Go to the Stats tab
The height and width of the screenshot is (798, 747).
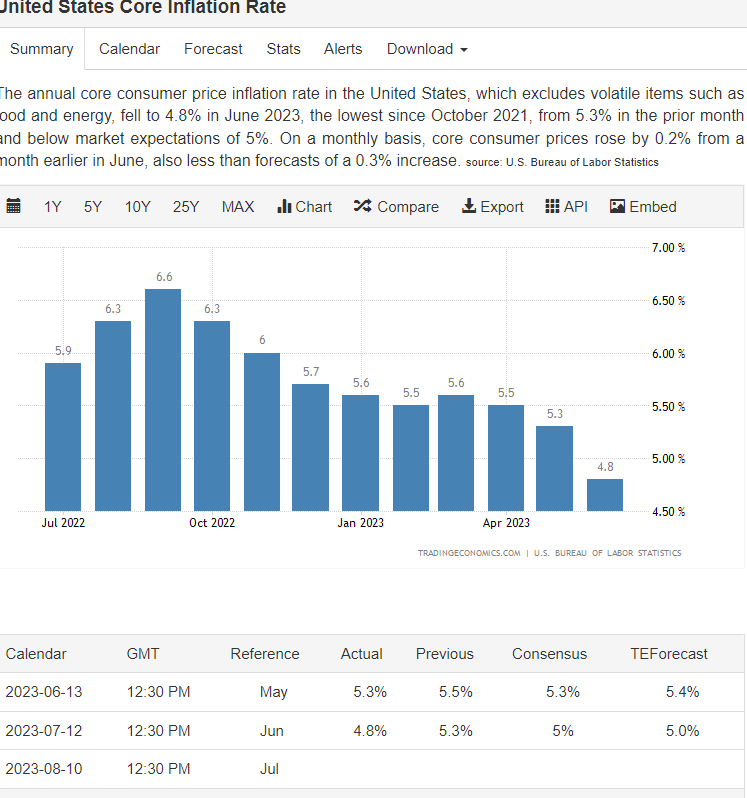283,49
